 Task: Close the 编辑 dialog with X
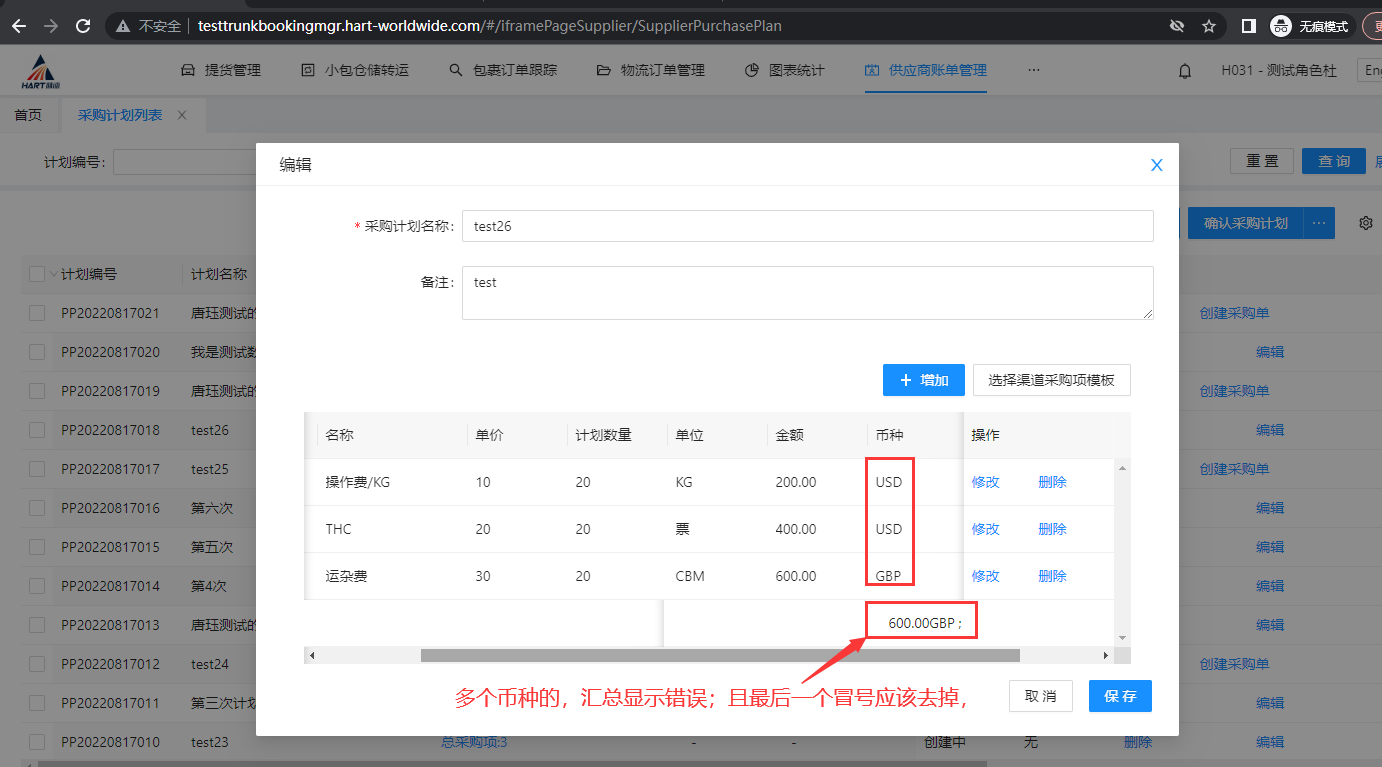click(1157, 165)
